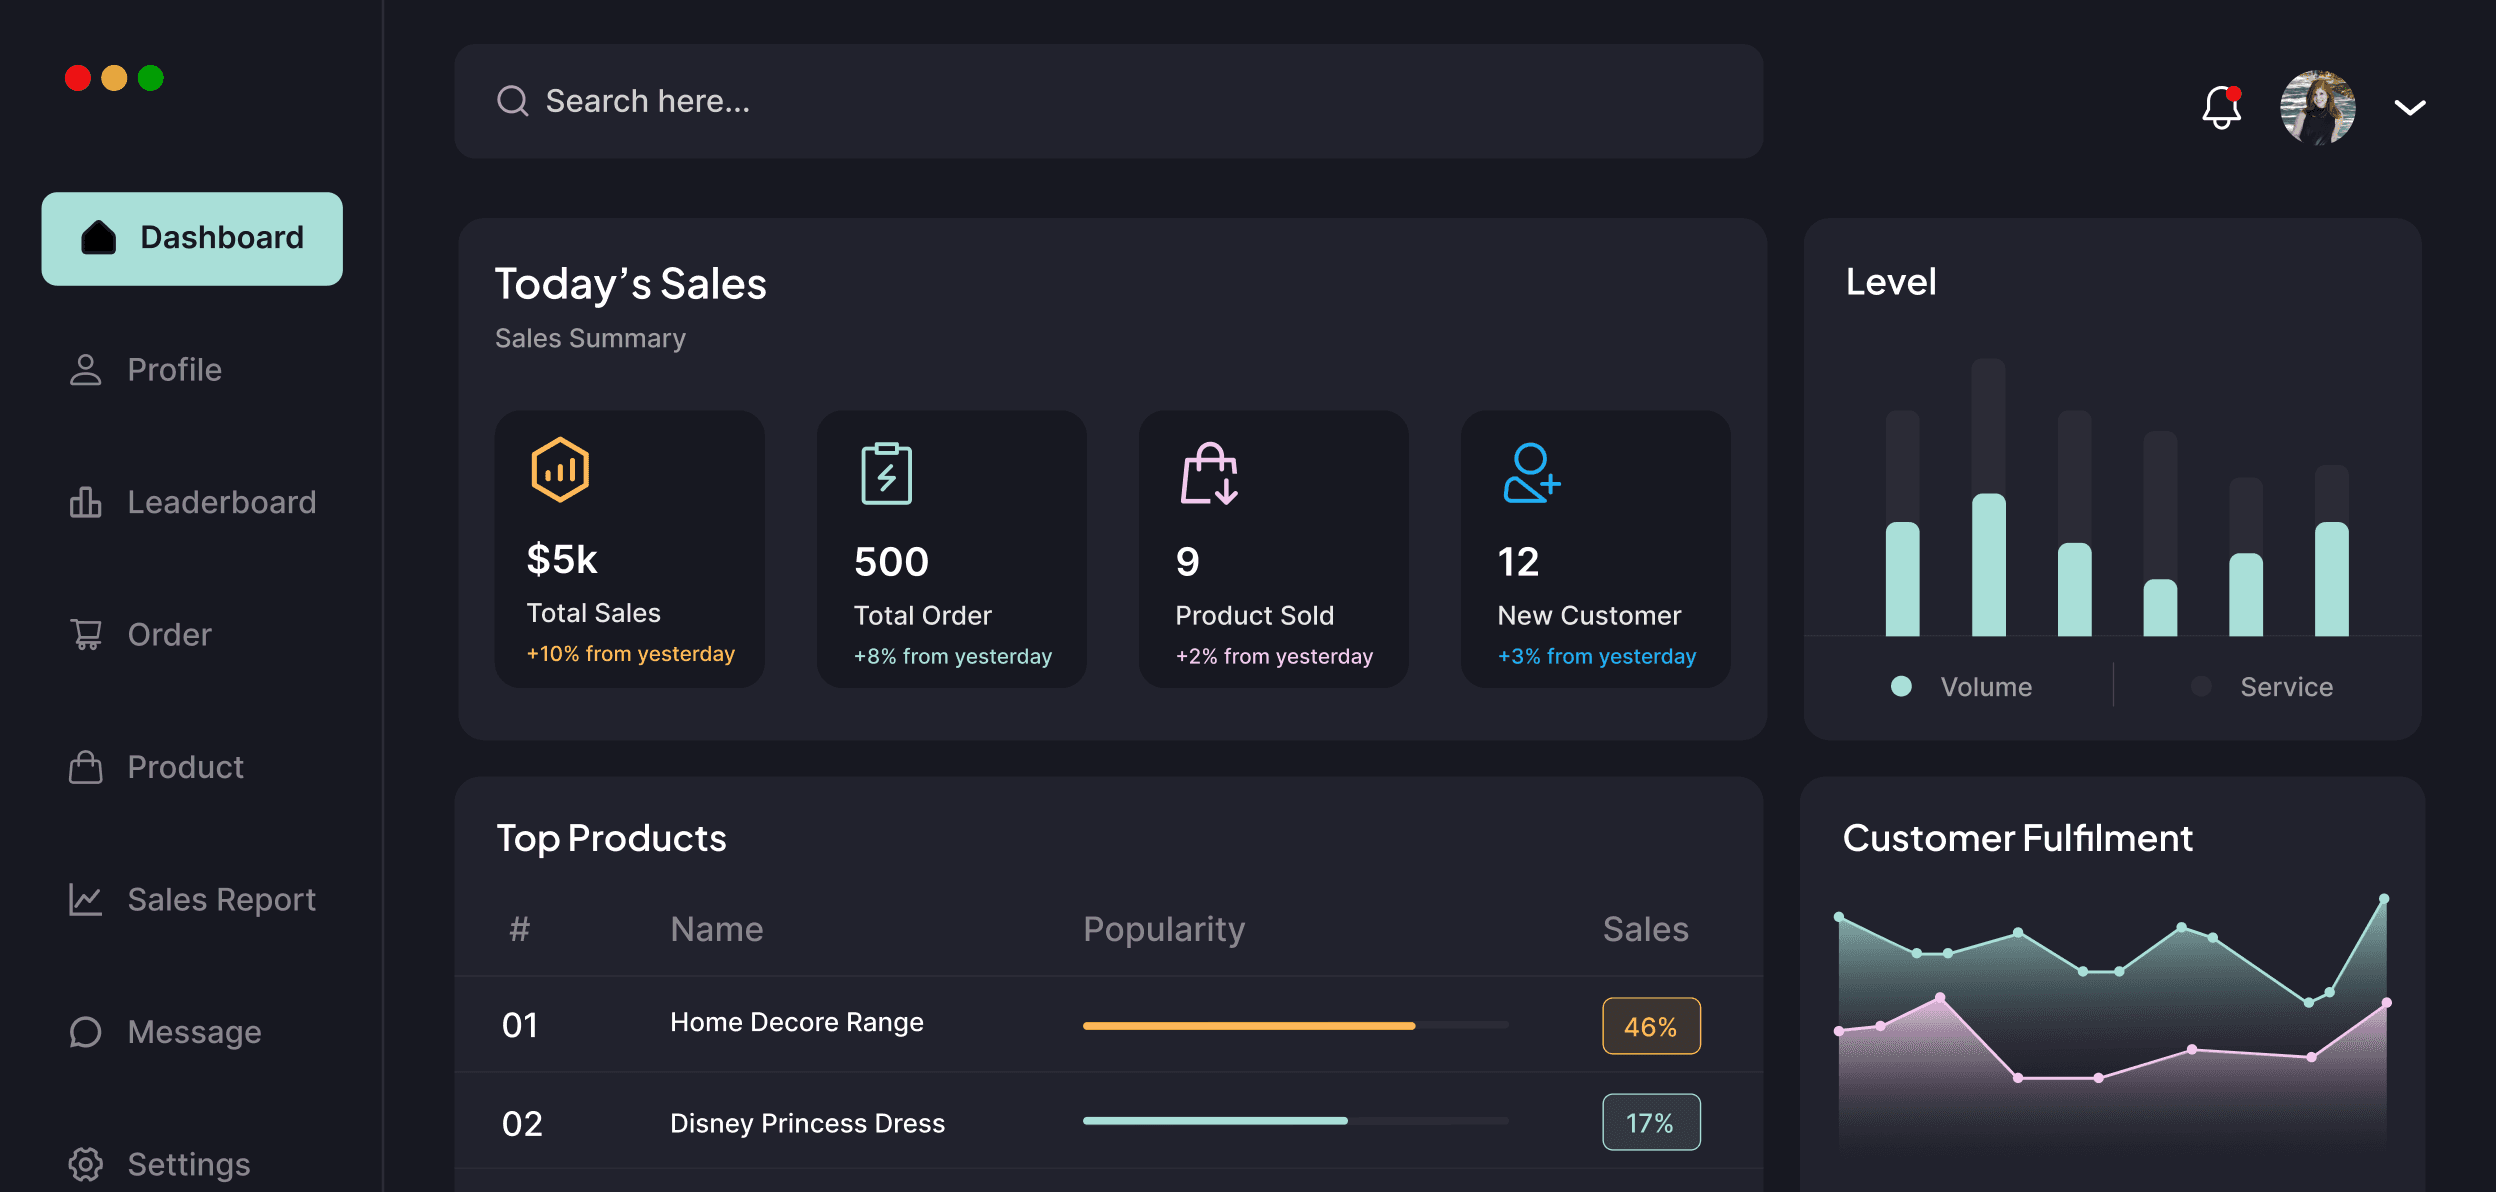This screenshot has width=2496, height=1192.
Task: Expand the user account chevron dropdown
Action: (2410, 107)
